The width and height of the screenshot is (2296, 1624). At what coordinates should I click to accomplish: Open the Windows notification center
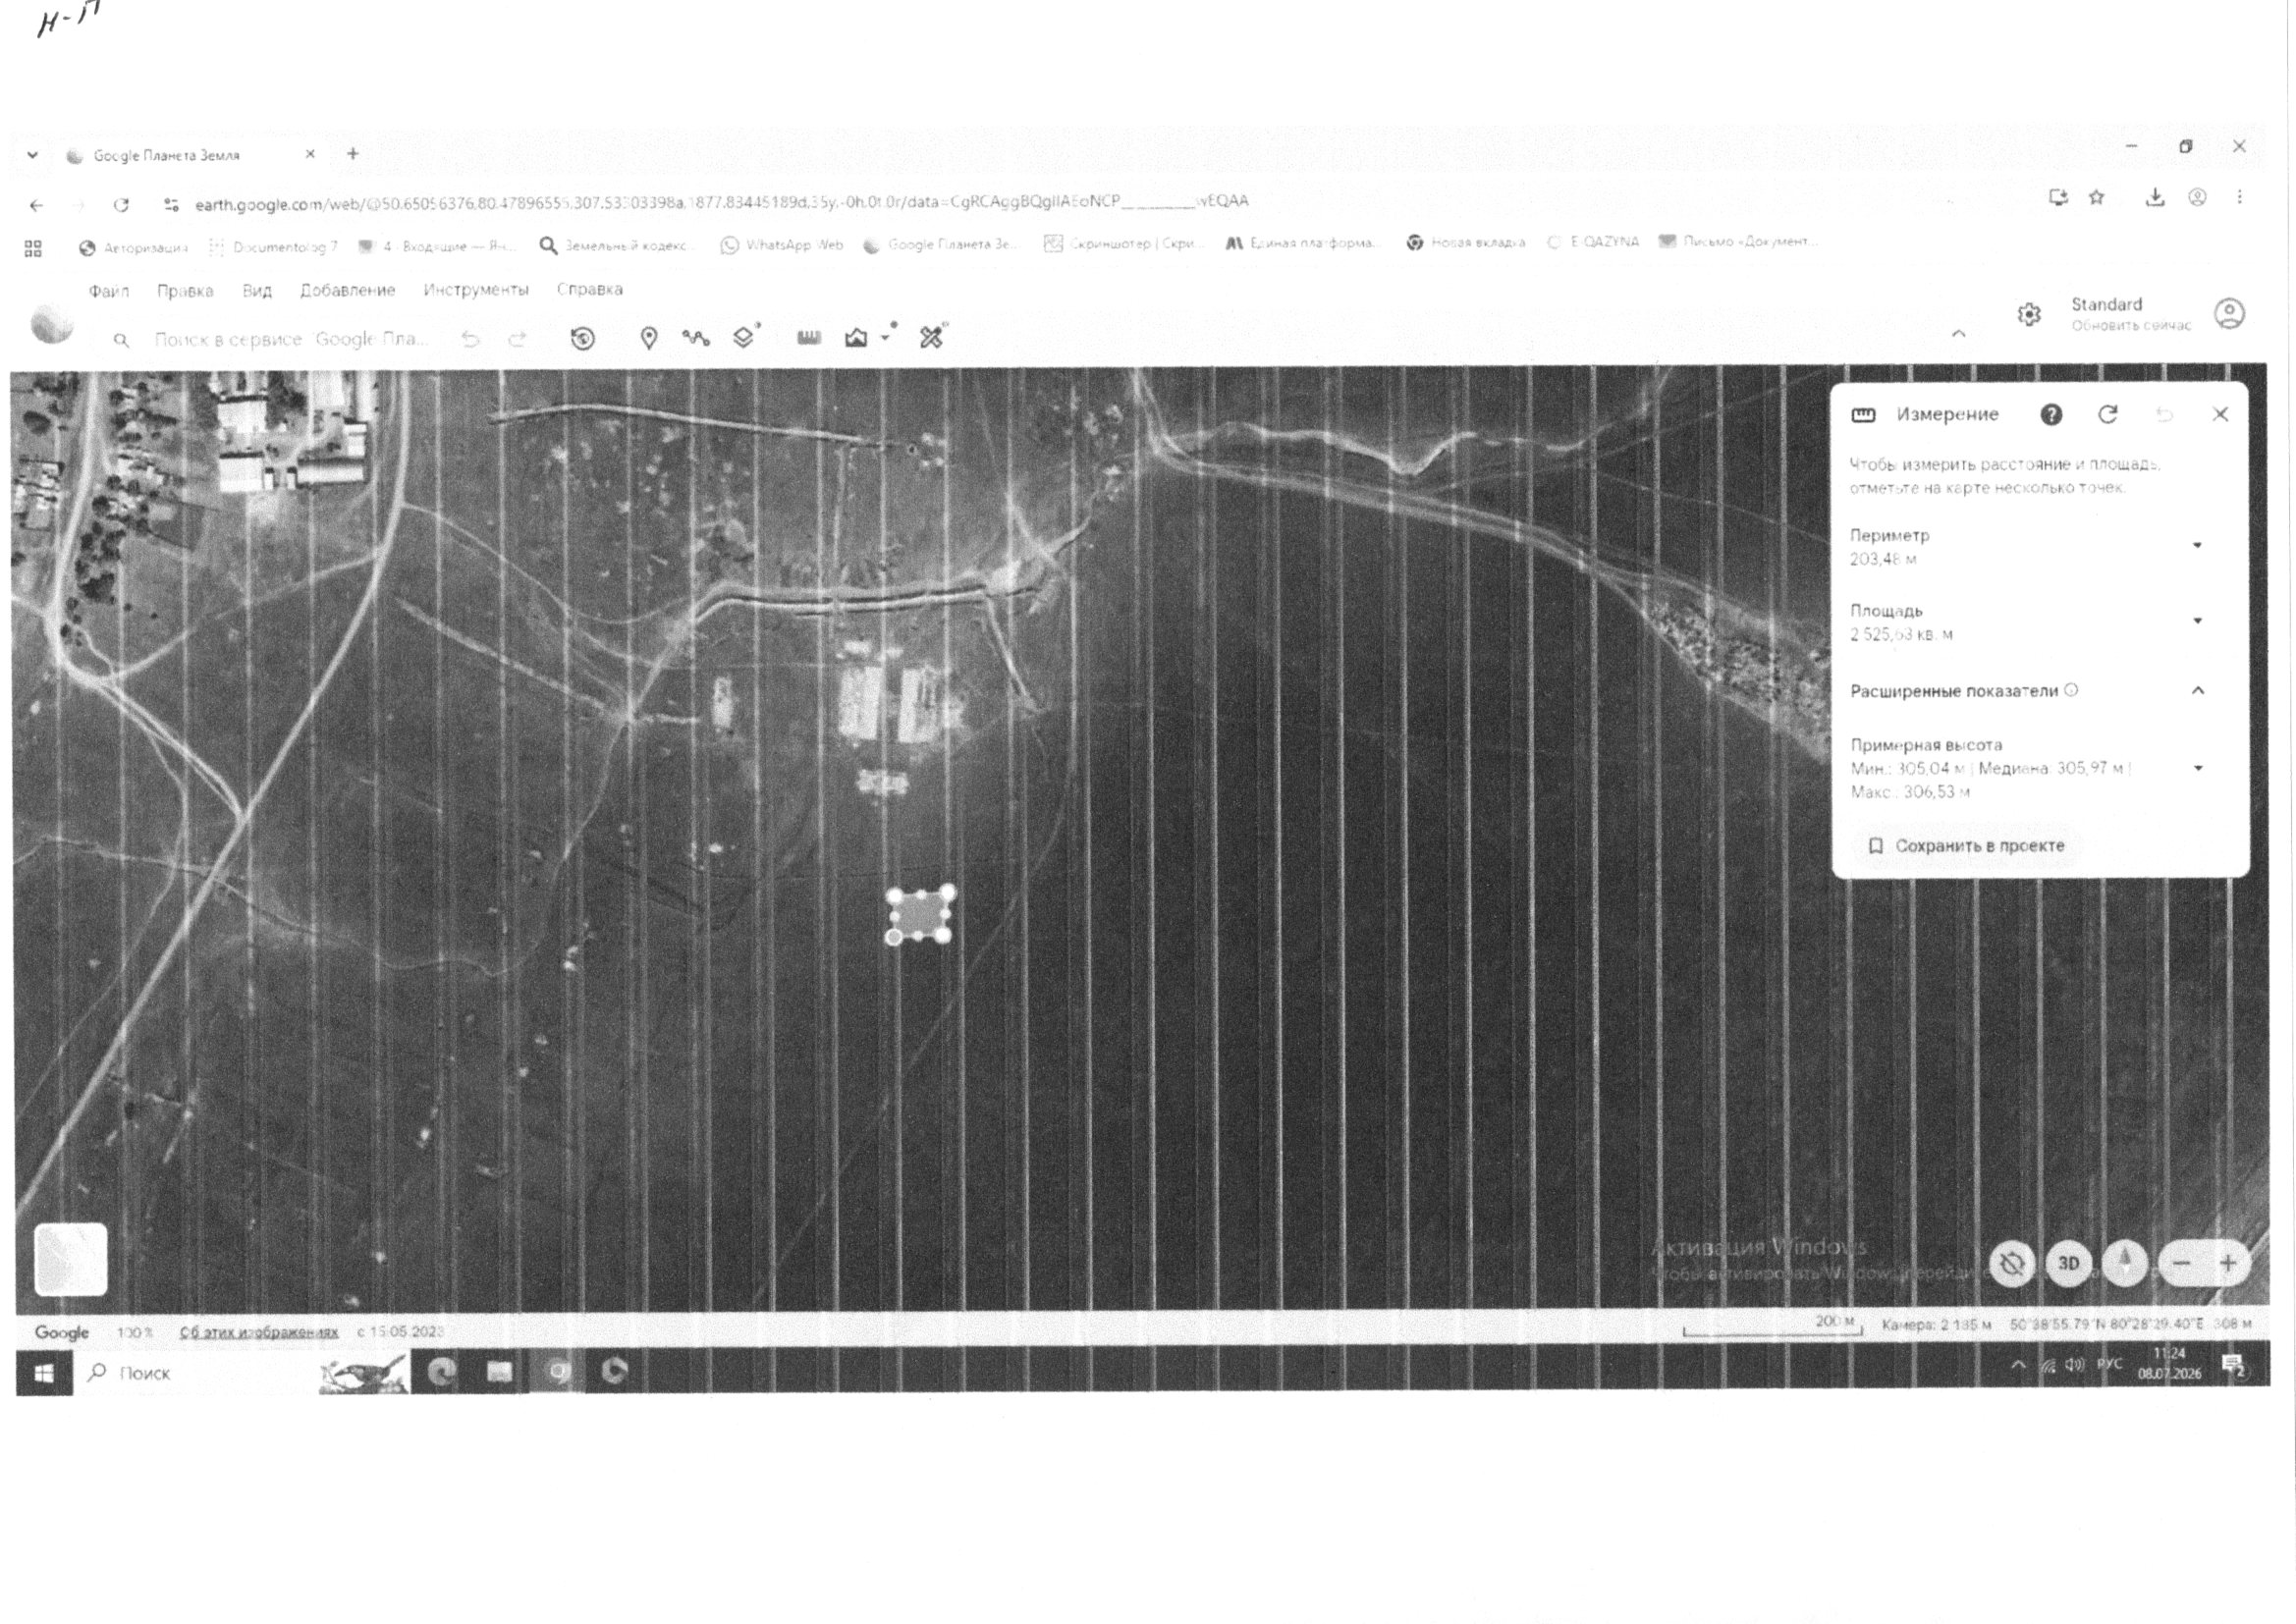(x=2233, y=1365)
